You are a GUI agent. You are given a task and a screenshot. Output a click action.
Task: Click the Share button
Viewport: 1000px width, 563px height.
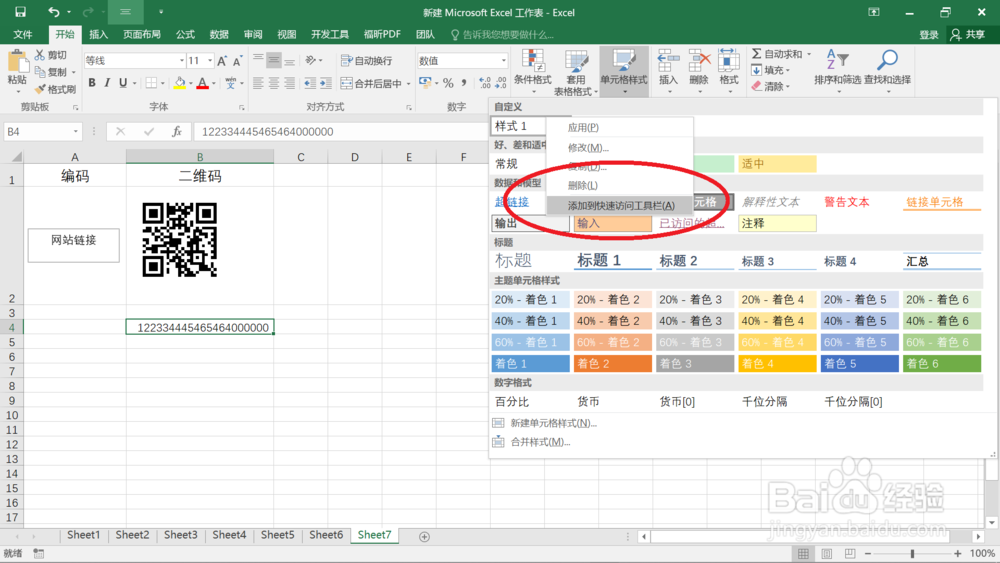pos(968,34)
